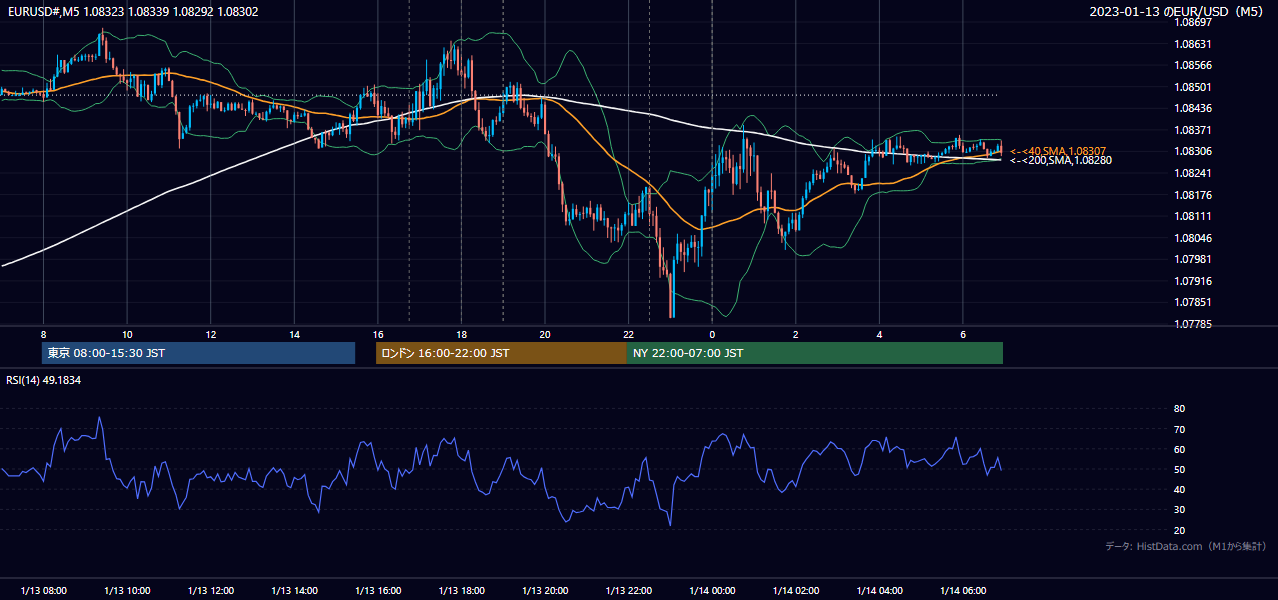Click hour marker 12 under the price chart
The height and width of the screenshot is (600, 1278).
(210, 334)
